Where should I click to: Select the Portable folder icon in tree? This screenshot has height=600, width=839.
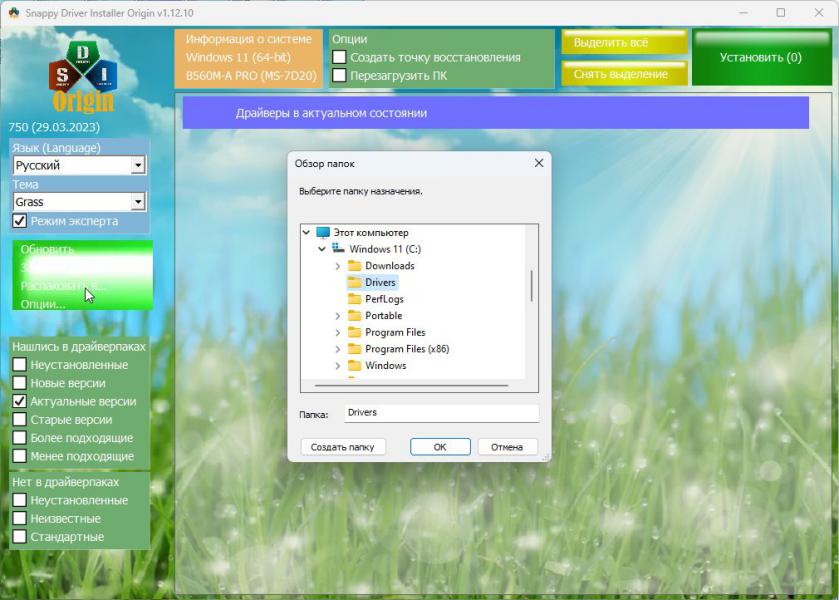[354, 316]
